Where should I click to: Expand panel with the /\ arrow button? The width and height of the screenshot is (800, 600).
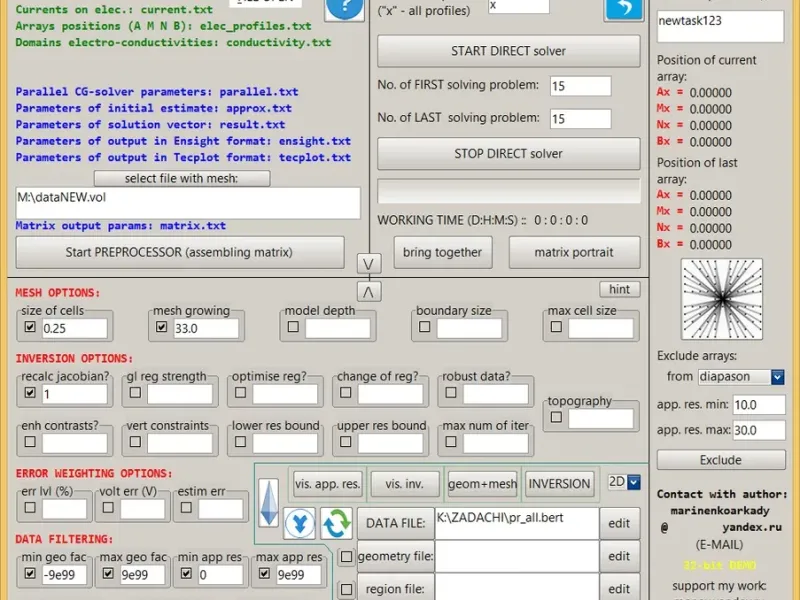[x=368, y=291]
